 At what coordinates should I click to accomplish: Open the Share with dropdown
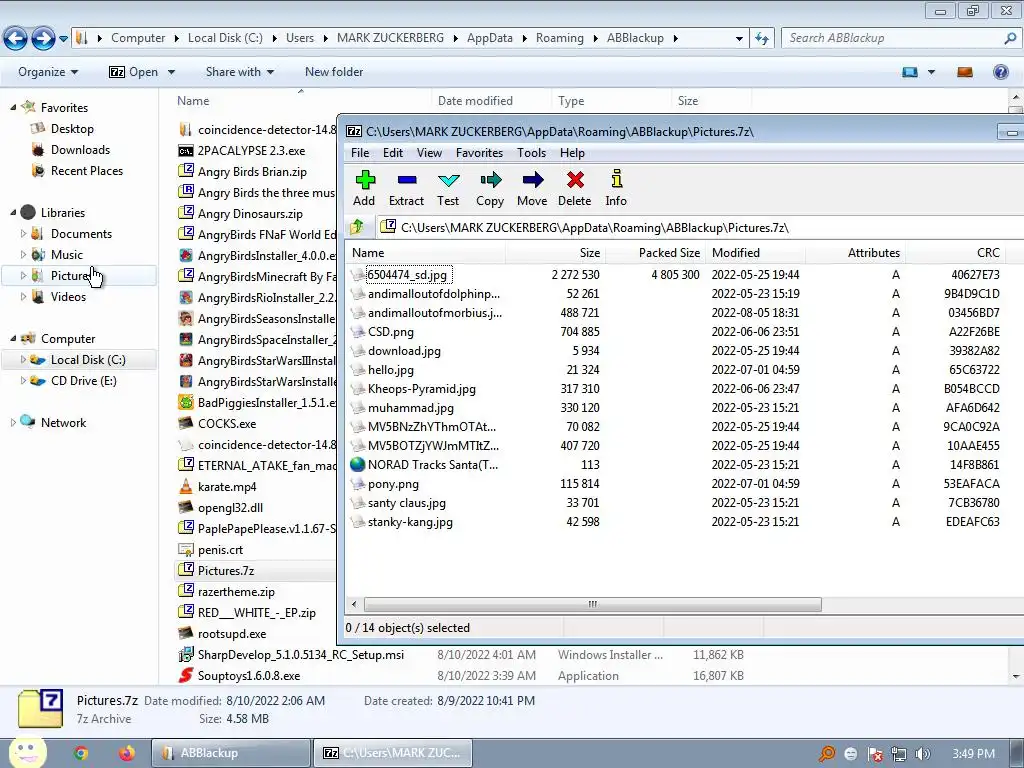tap(240, 72)
